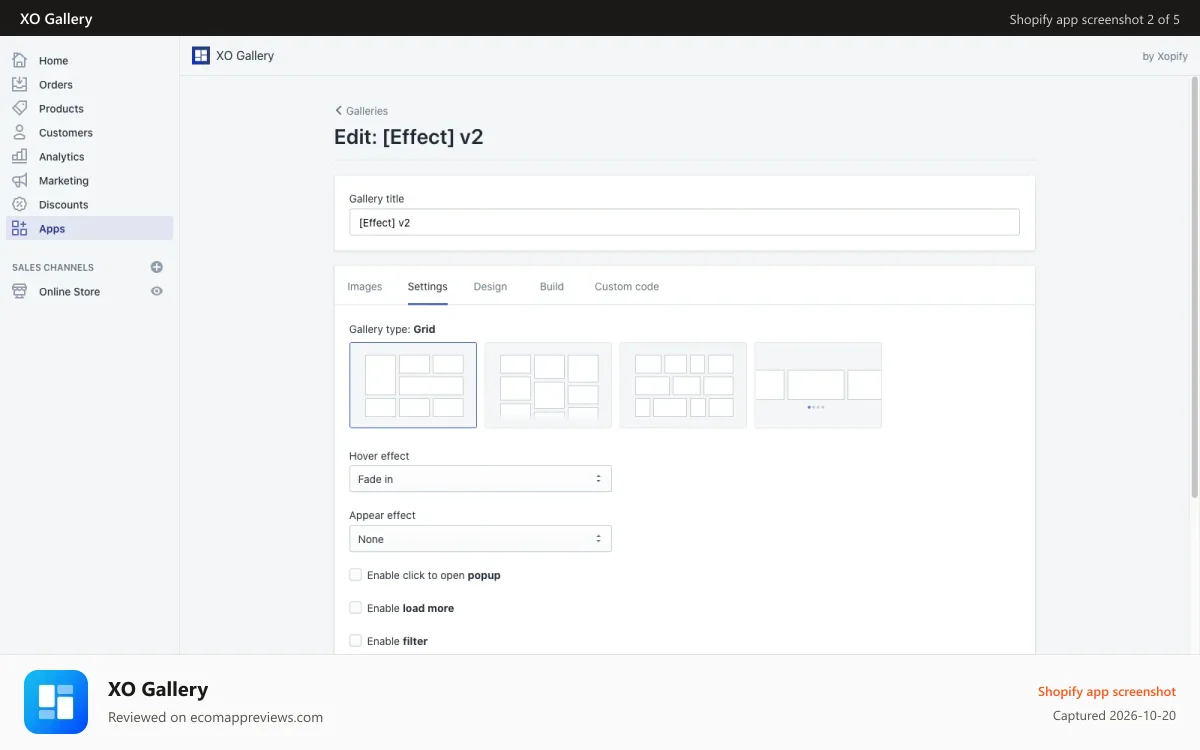
Task: Click the XO Gallery logo in header
Action: (x=201, y=56)
